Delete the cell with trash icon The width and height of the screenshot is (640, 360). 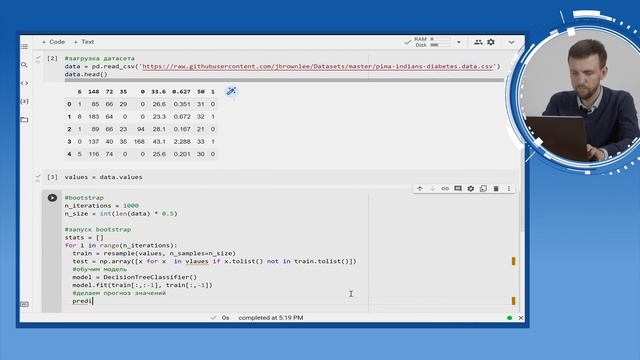point(496,189)
